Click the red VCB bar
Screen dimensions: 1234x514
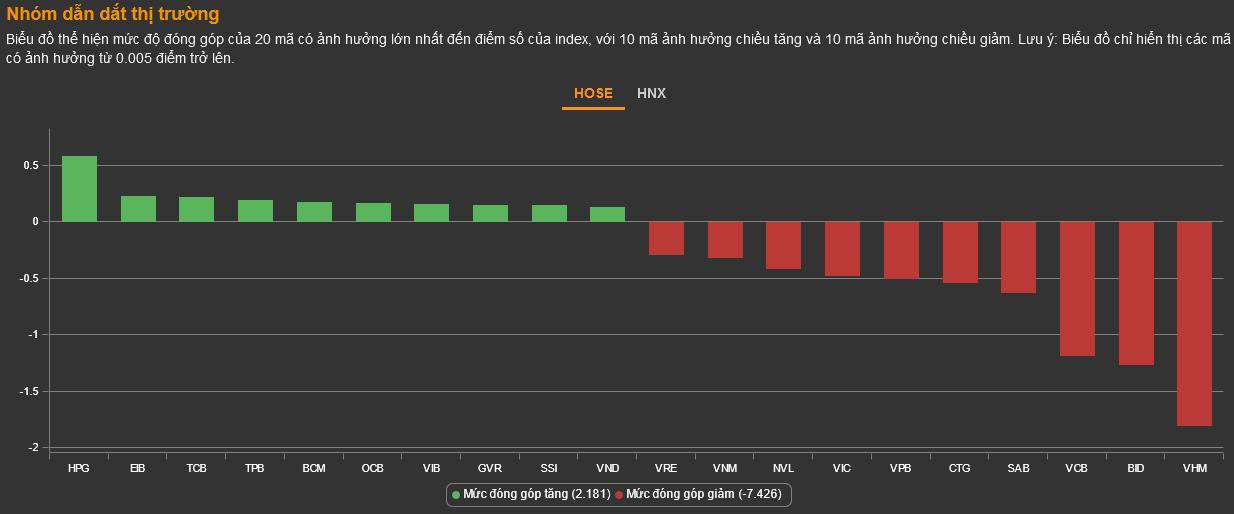point(1077,288)
